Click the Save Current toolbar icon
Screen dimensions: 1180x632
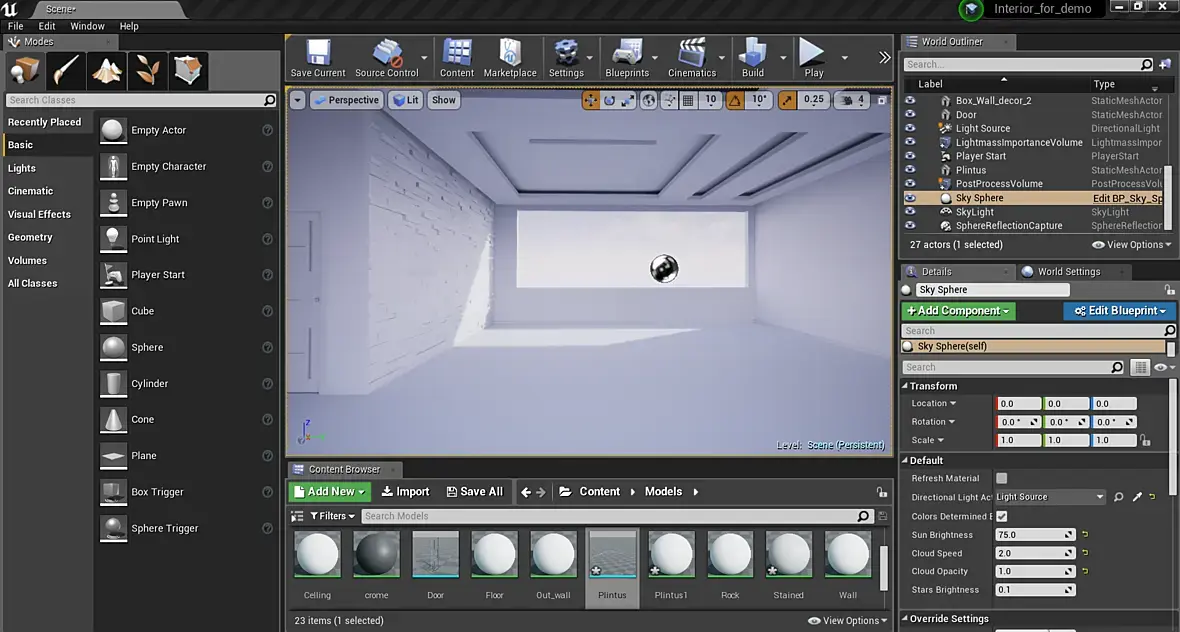tap(318, 59)
